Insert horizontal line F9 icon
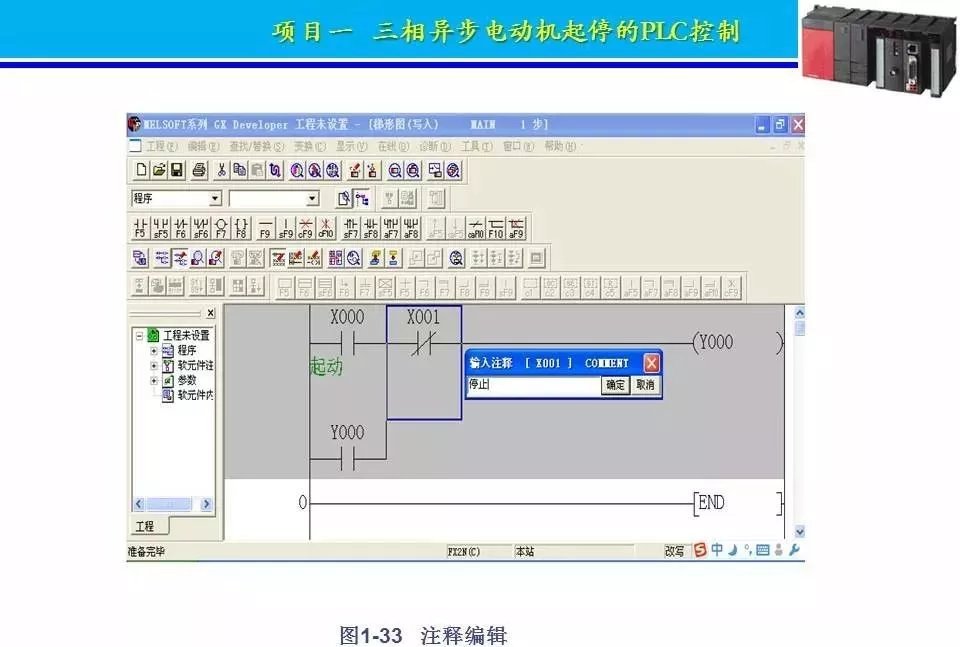 pos(265,228)
